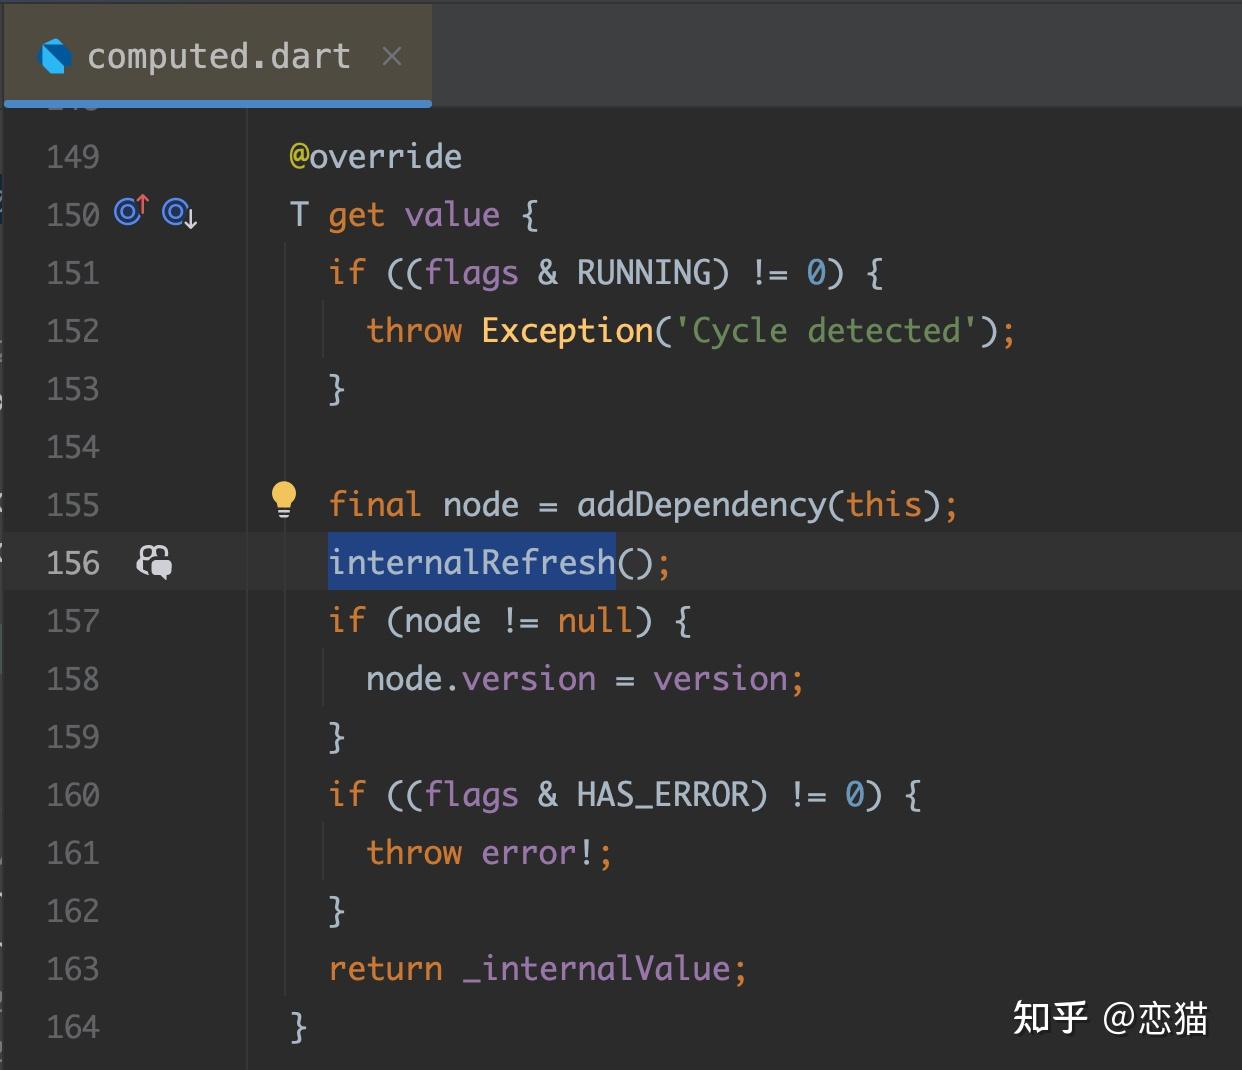Click 'error!' on line 161

click(538, 853)
